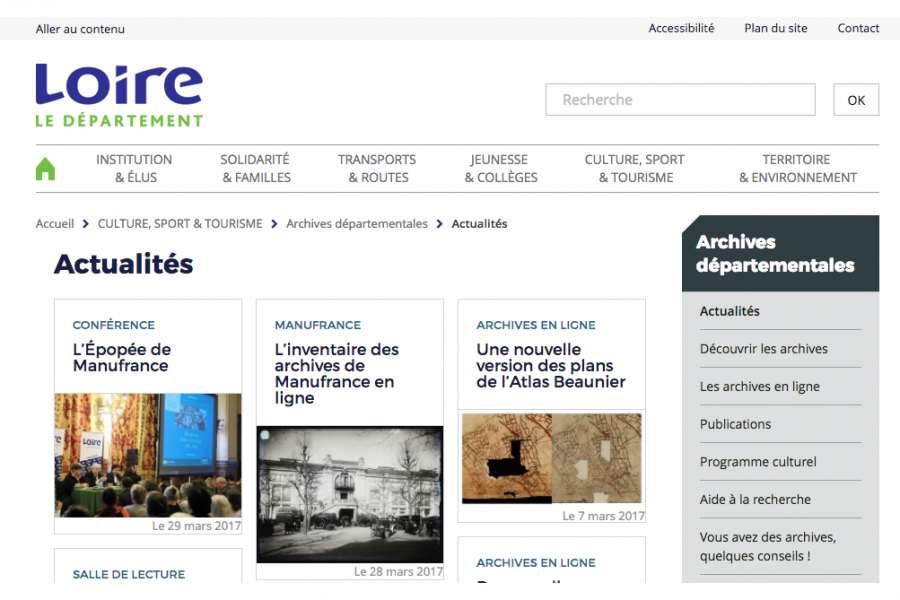The image size is (900, 600).
Task: Click the green home icon
Action: coord(45,168)
